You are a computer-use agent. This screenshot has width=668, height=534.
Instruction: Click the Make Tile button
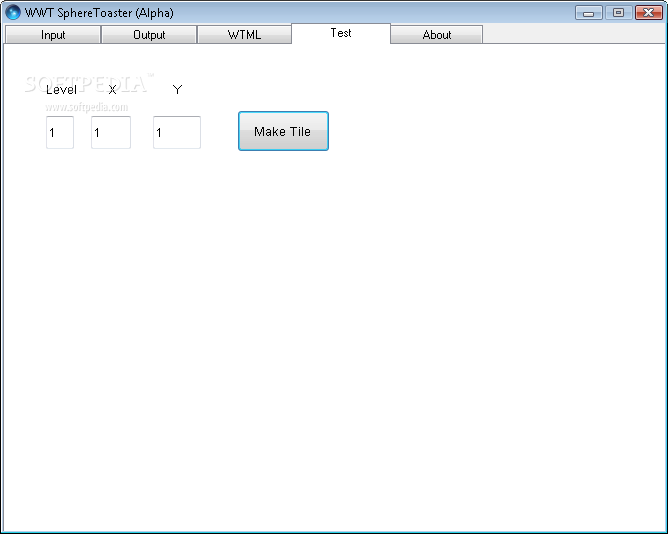pyautogui.click(x=283, y=131)
